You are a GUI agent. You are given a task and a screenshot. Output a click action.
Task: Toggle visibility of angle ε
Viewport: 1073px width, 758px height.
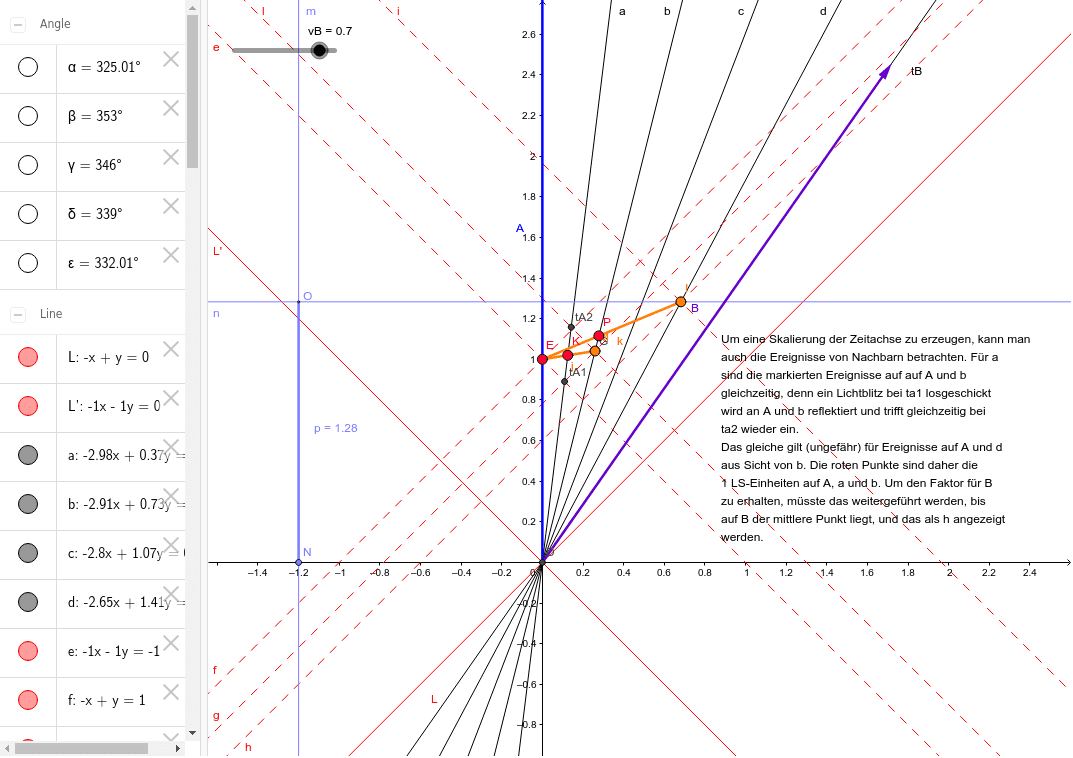pos(28,263)
